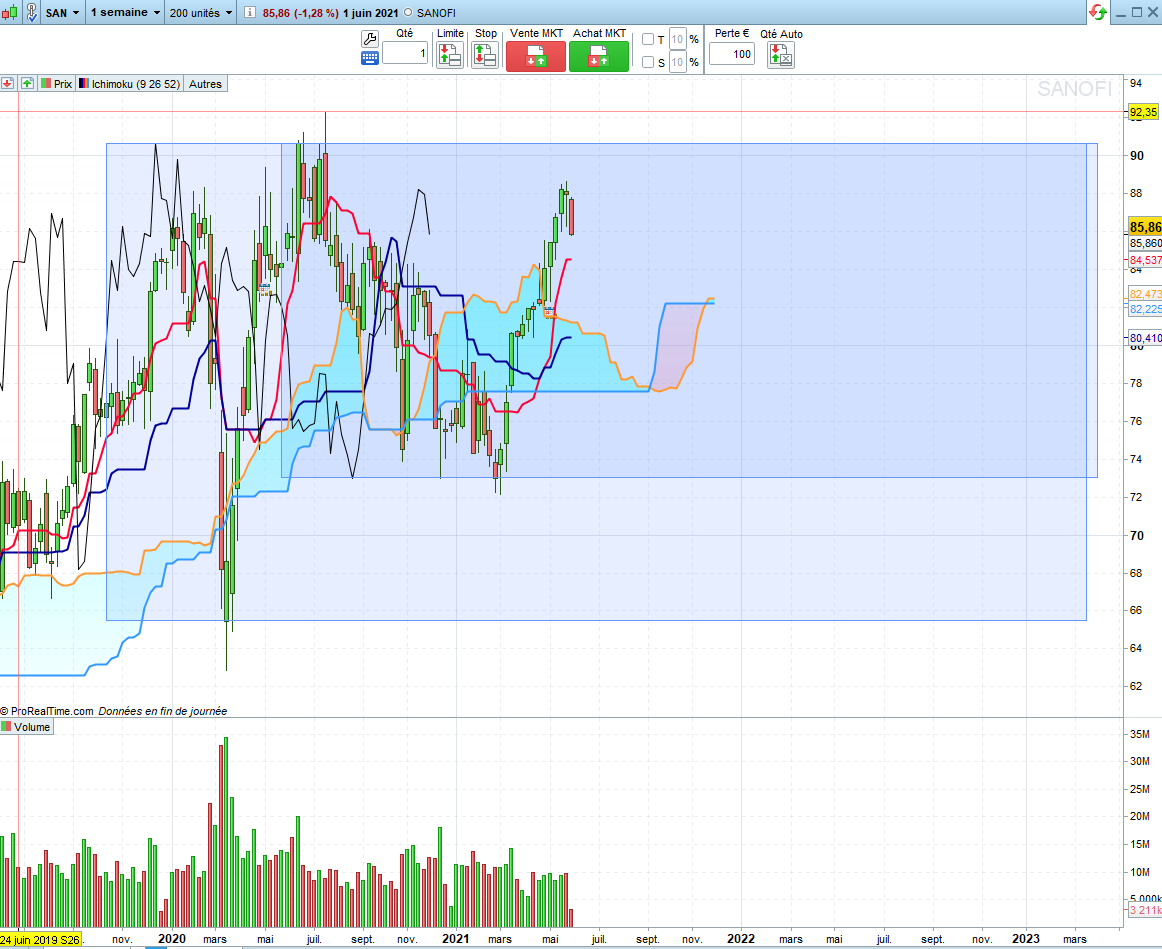Click the red-green refresh arrows icon
The width and height of the screenshot is (1162, 949).
point(1098,13)
